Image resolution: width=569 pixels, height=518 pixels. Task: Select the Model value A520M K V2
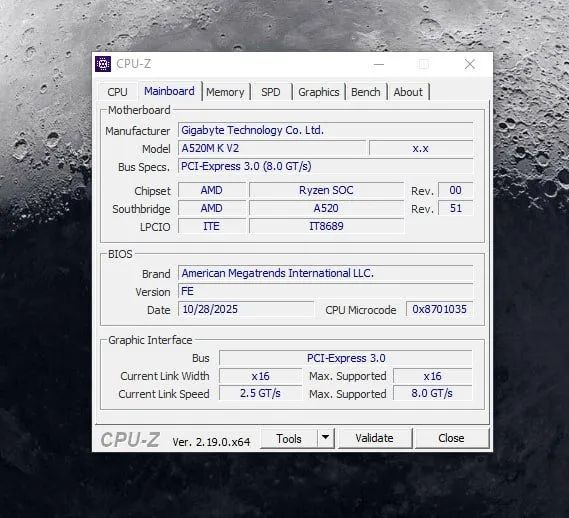pyautogui.click(x=272, y=148)
